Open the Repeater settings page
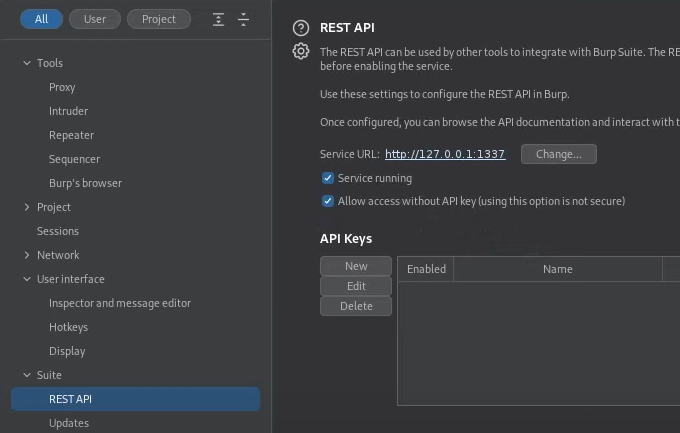The height and width of the screenshot is (433, 680). pyautogui.click(x=71, y=135)
